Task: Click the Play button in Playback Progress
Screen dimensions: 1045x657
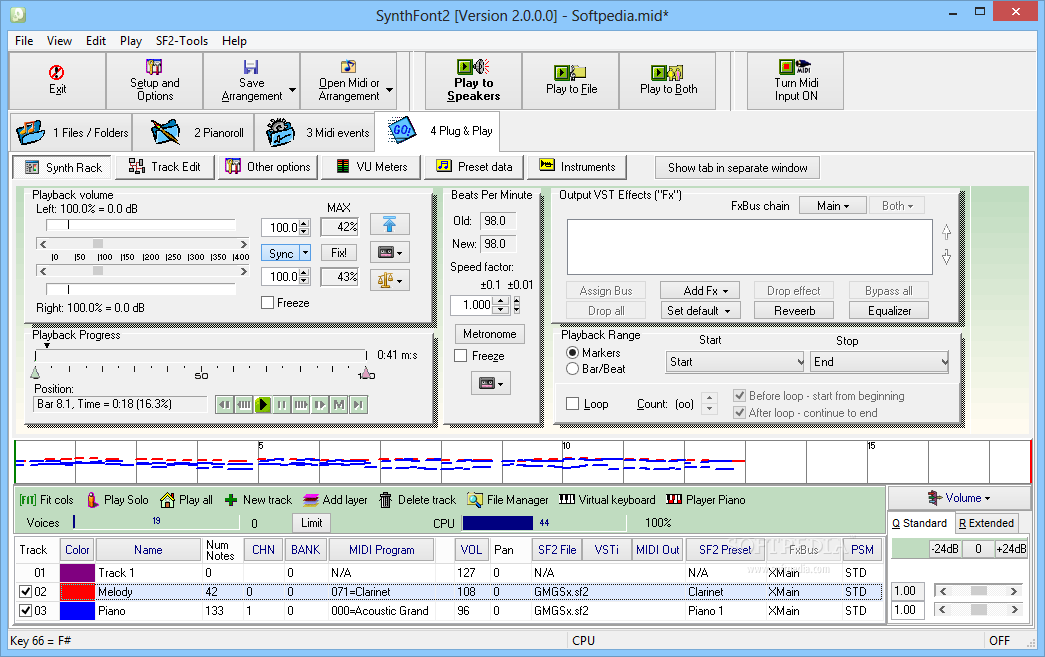Action: pos(263,404)
